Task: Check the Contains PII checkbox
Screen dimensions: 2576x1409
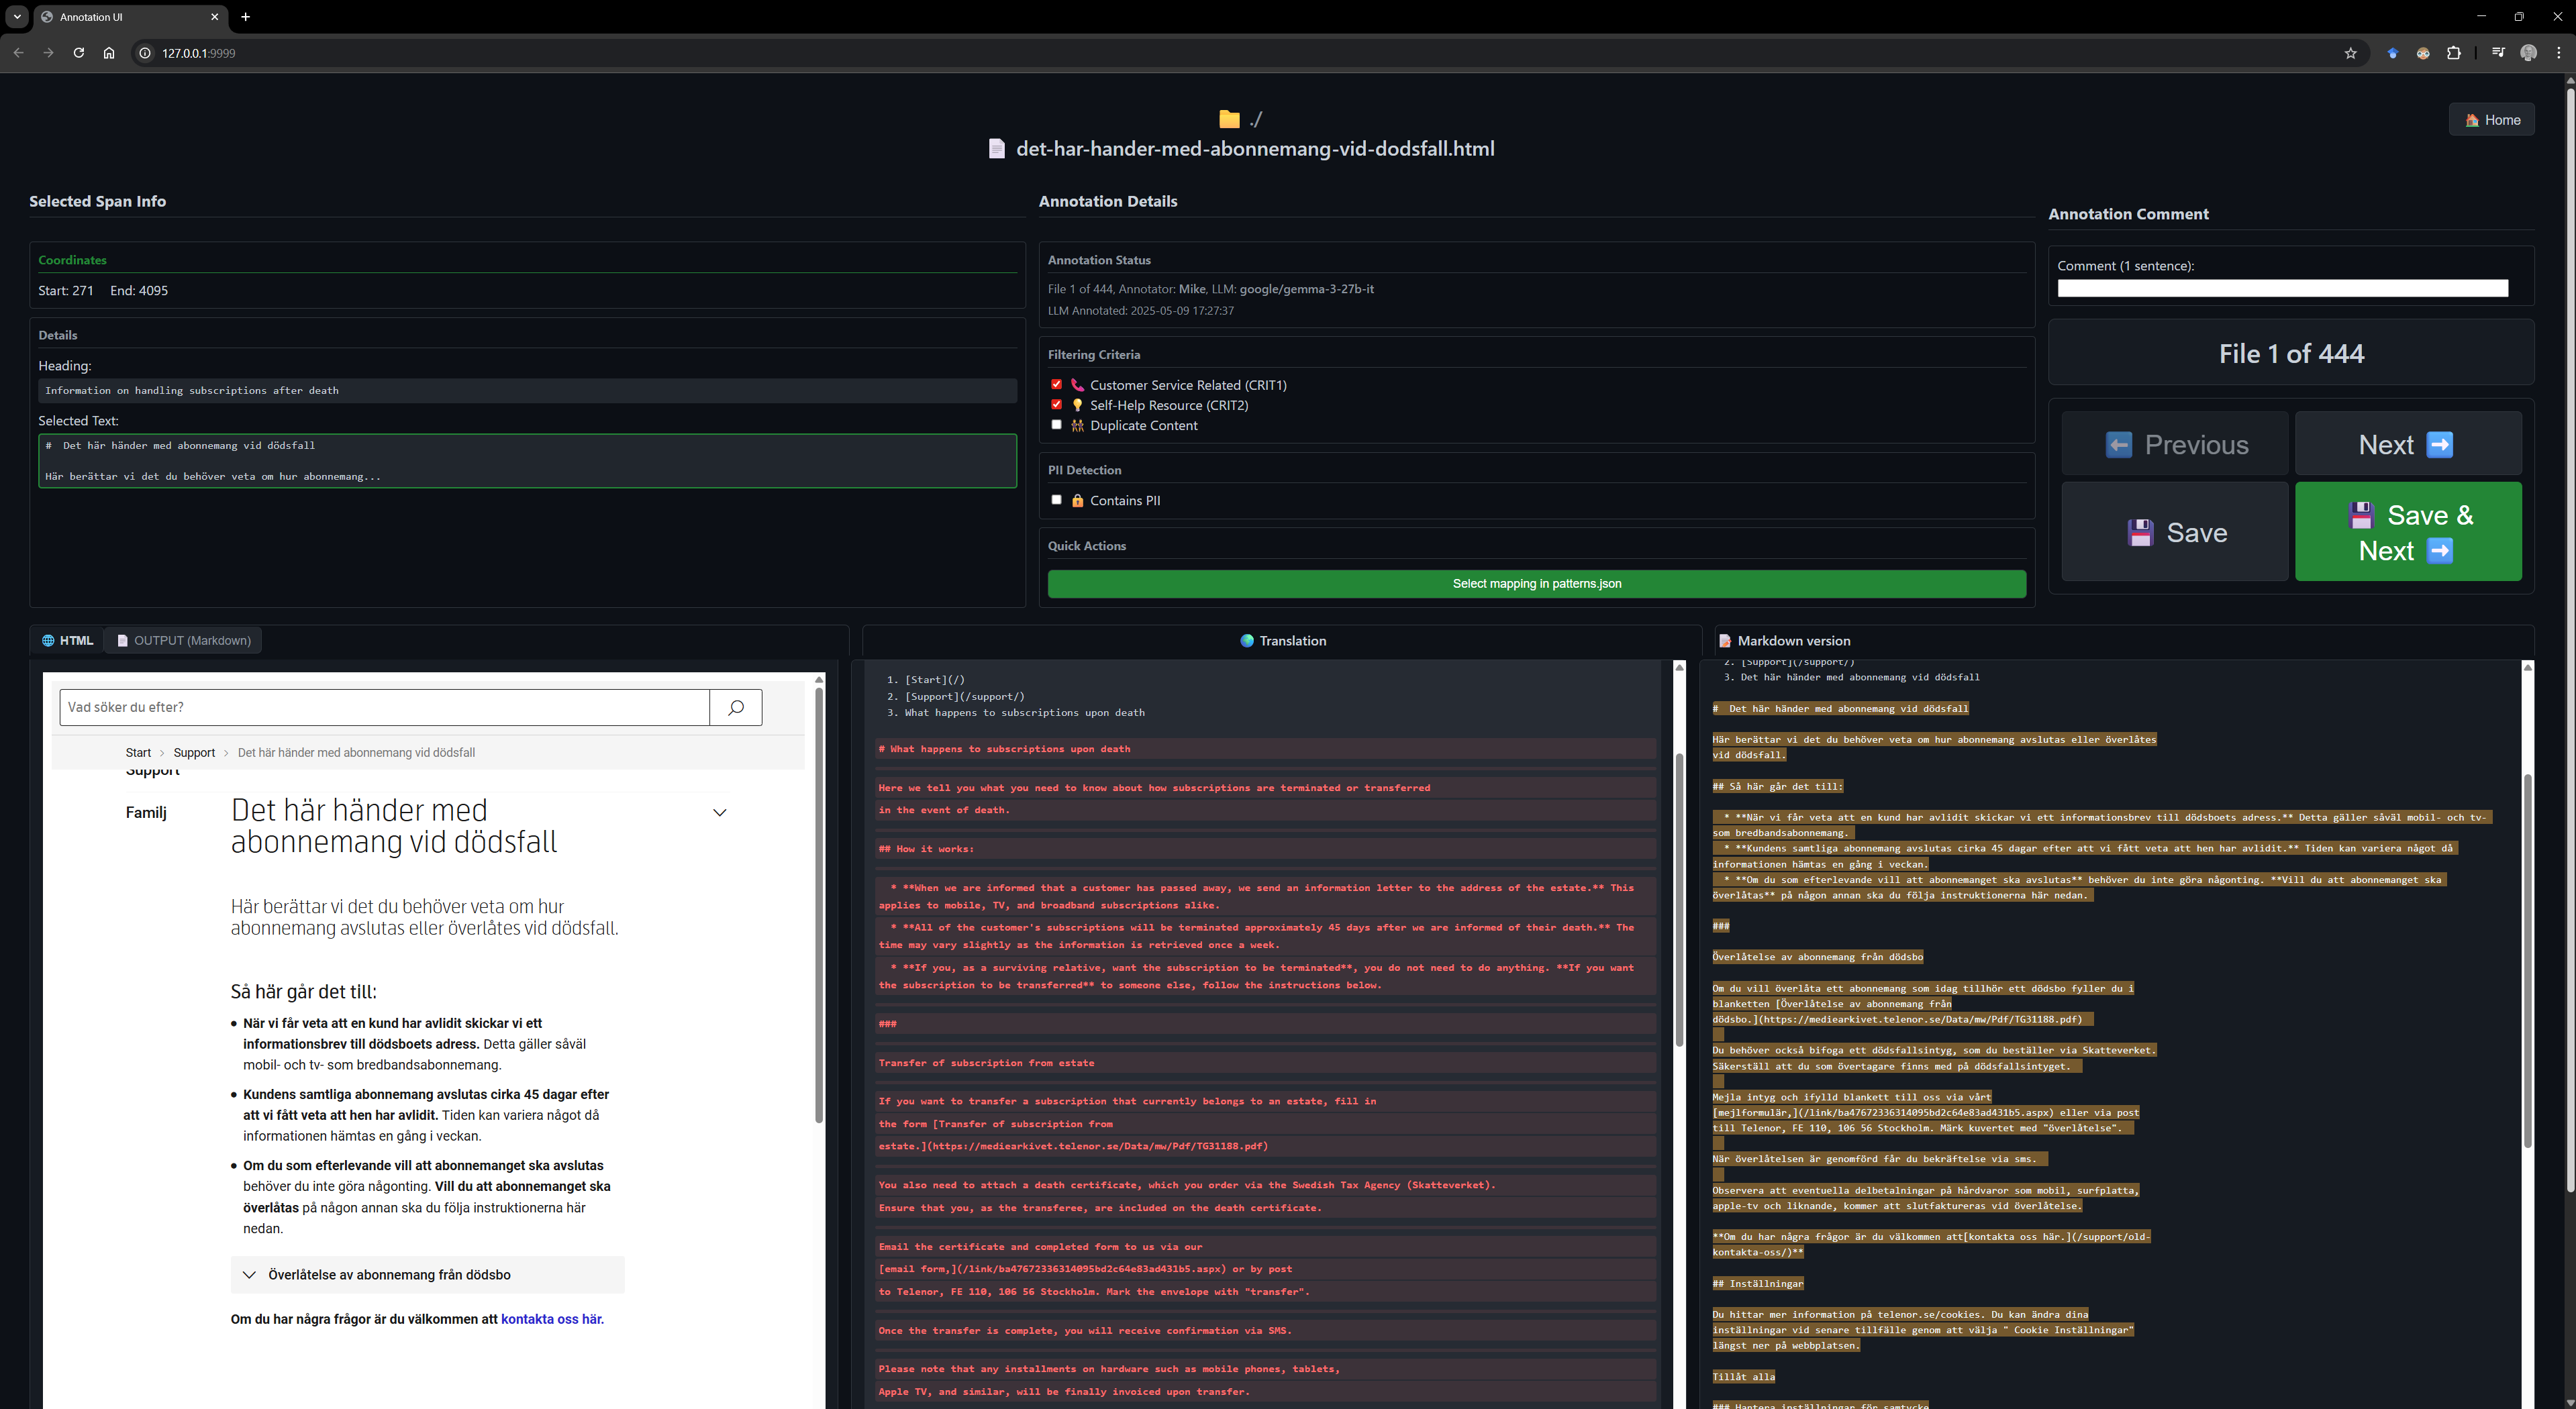Action: pos(1056,499)
